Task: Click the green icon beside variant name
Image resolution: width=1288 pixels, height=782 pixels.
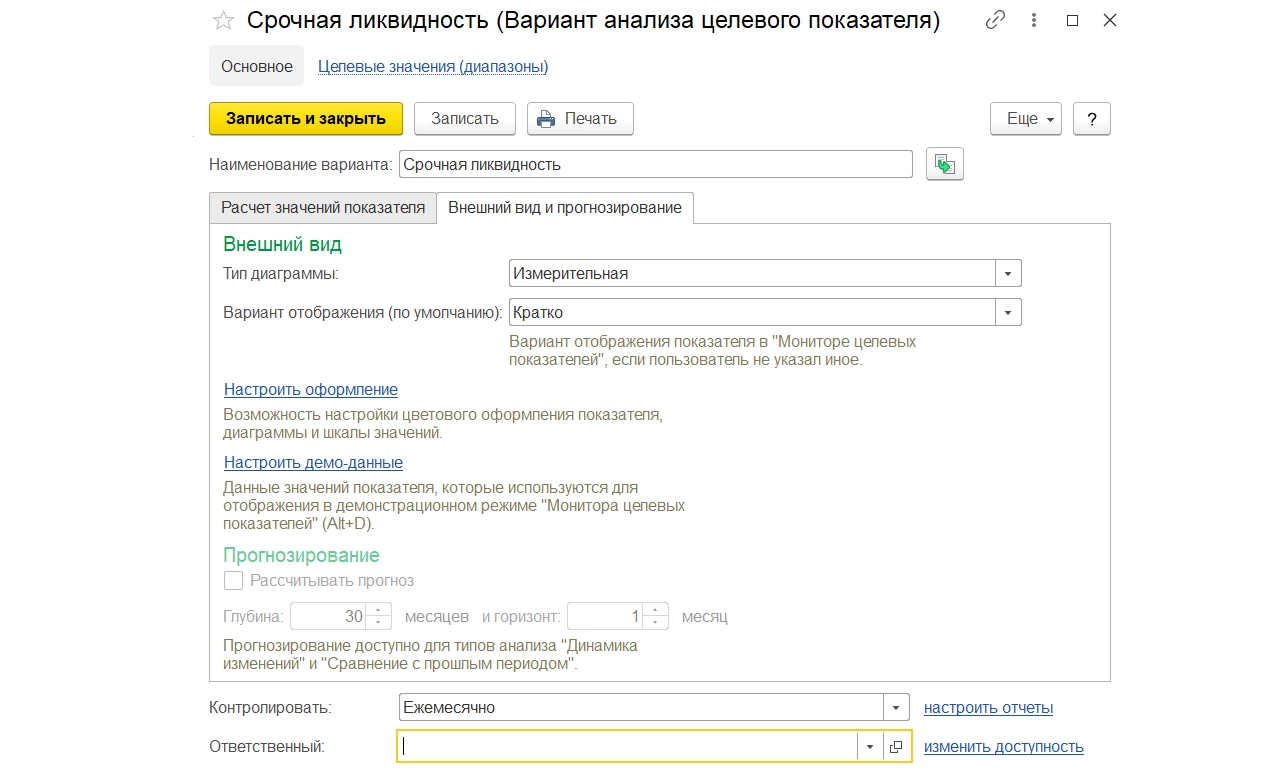Action: pos(945,165)
